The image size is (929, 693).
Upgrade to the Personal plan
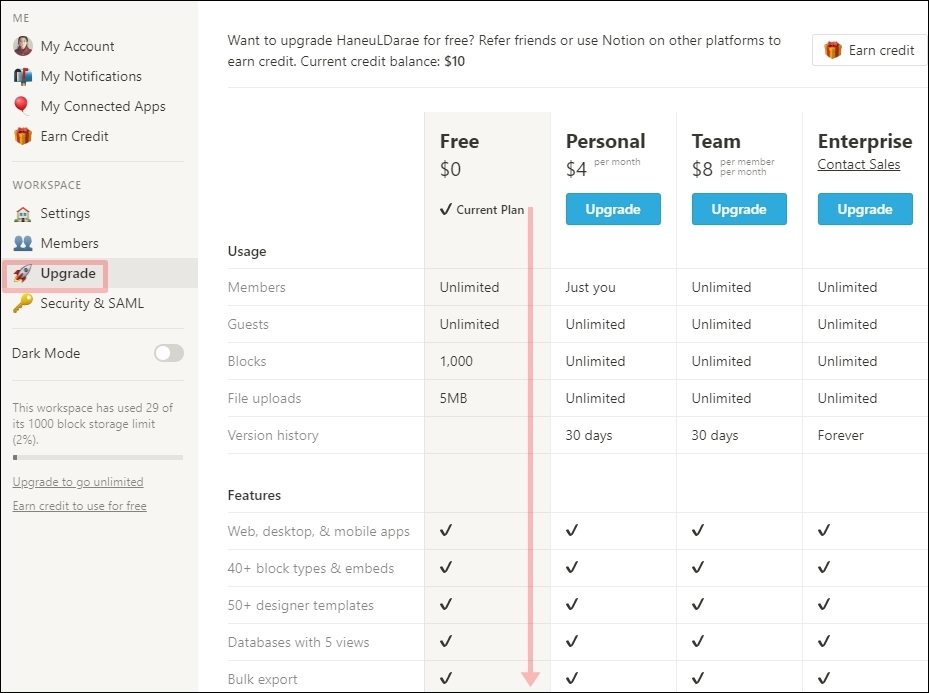click(613, 209)
